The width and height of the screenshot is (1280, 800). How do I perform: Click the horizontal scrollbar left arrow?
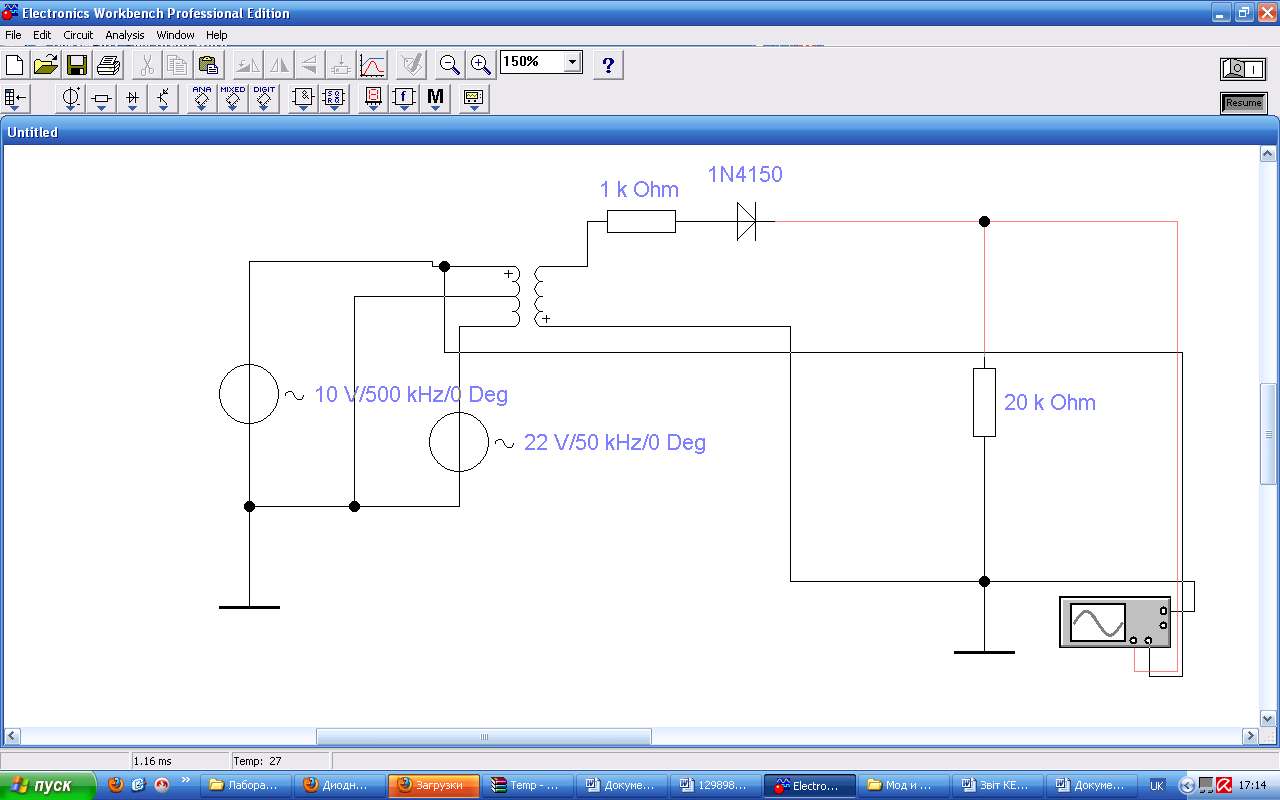[x=11, y=736]
